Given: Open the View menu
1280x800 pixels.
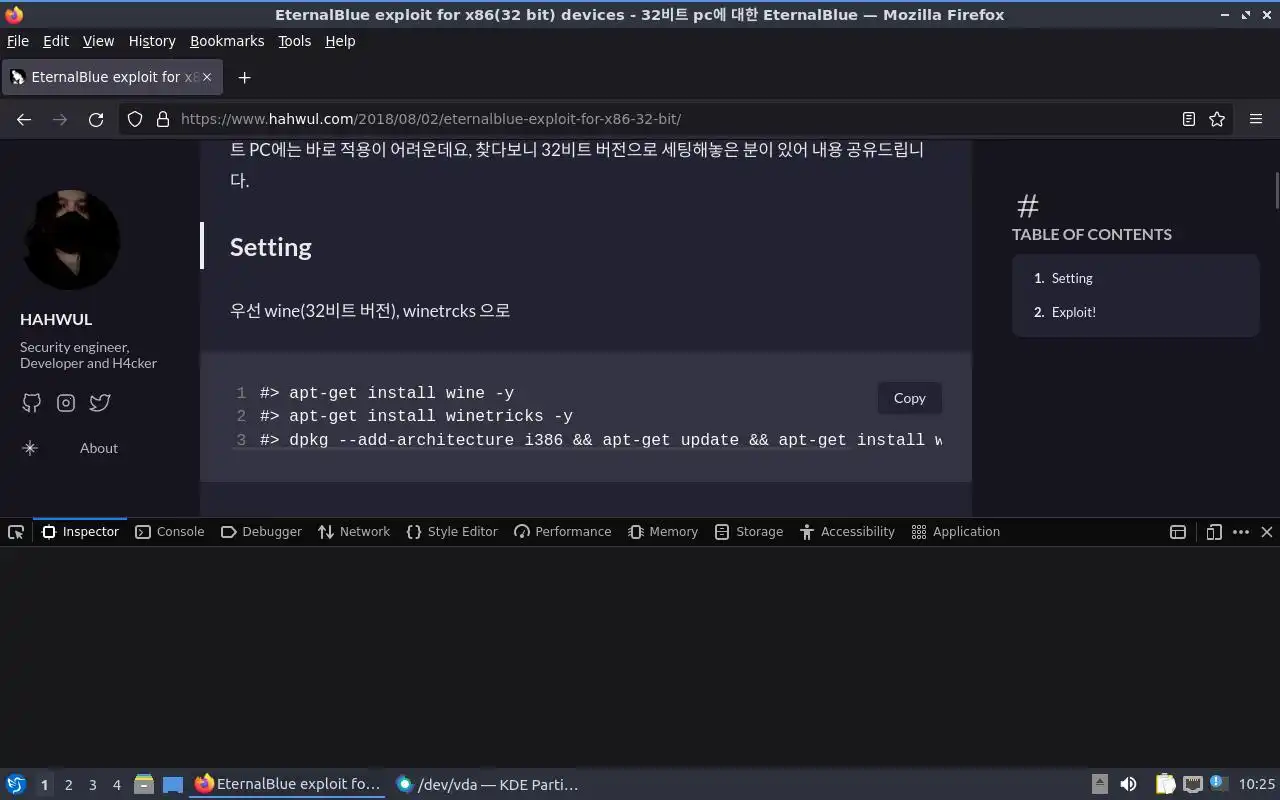Looking at the screenshot, I should [98, 41].
